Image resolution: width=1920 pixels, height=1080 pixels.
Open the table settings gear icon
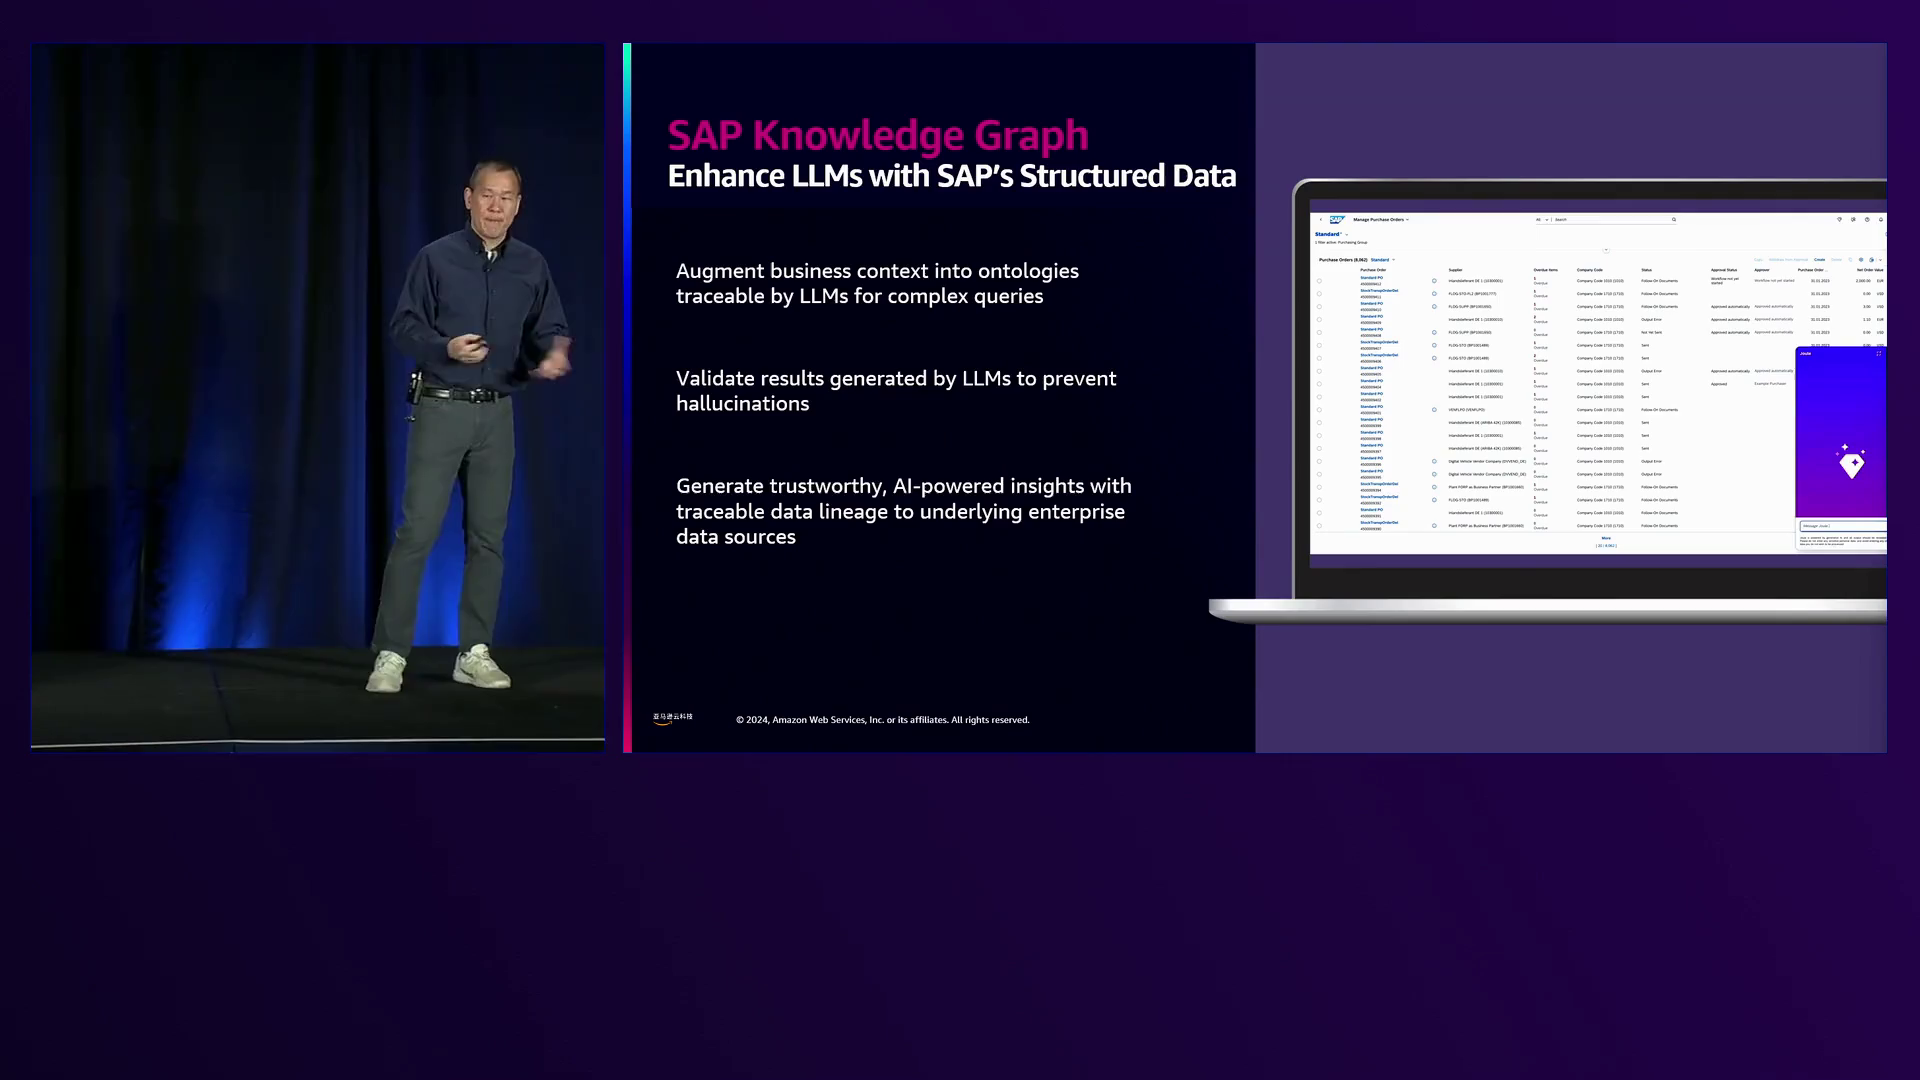coord(1861,260)
